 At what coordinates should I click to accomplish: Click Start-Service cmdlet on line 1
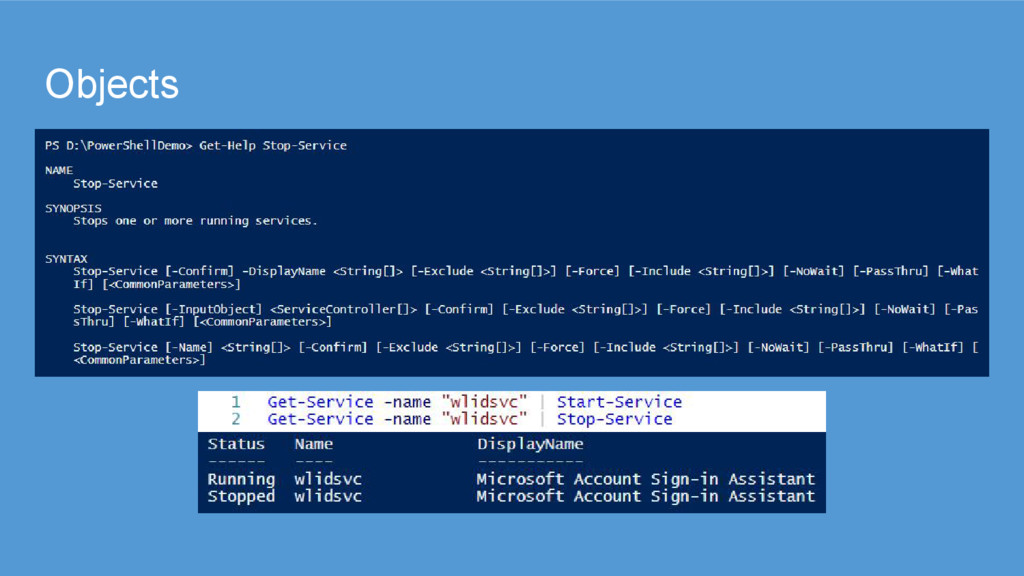pos(619,402)
